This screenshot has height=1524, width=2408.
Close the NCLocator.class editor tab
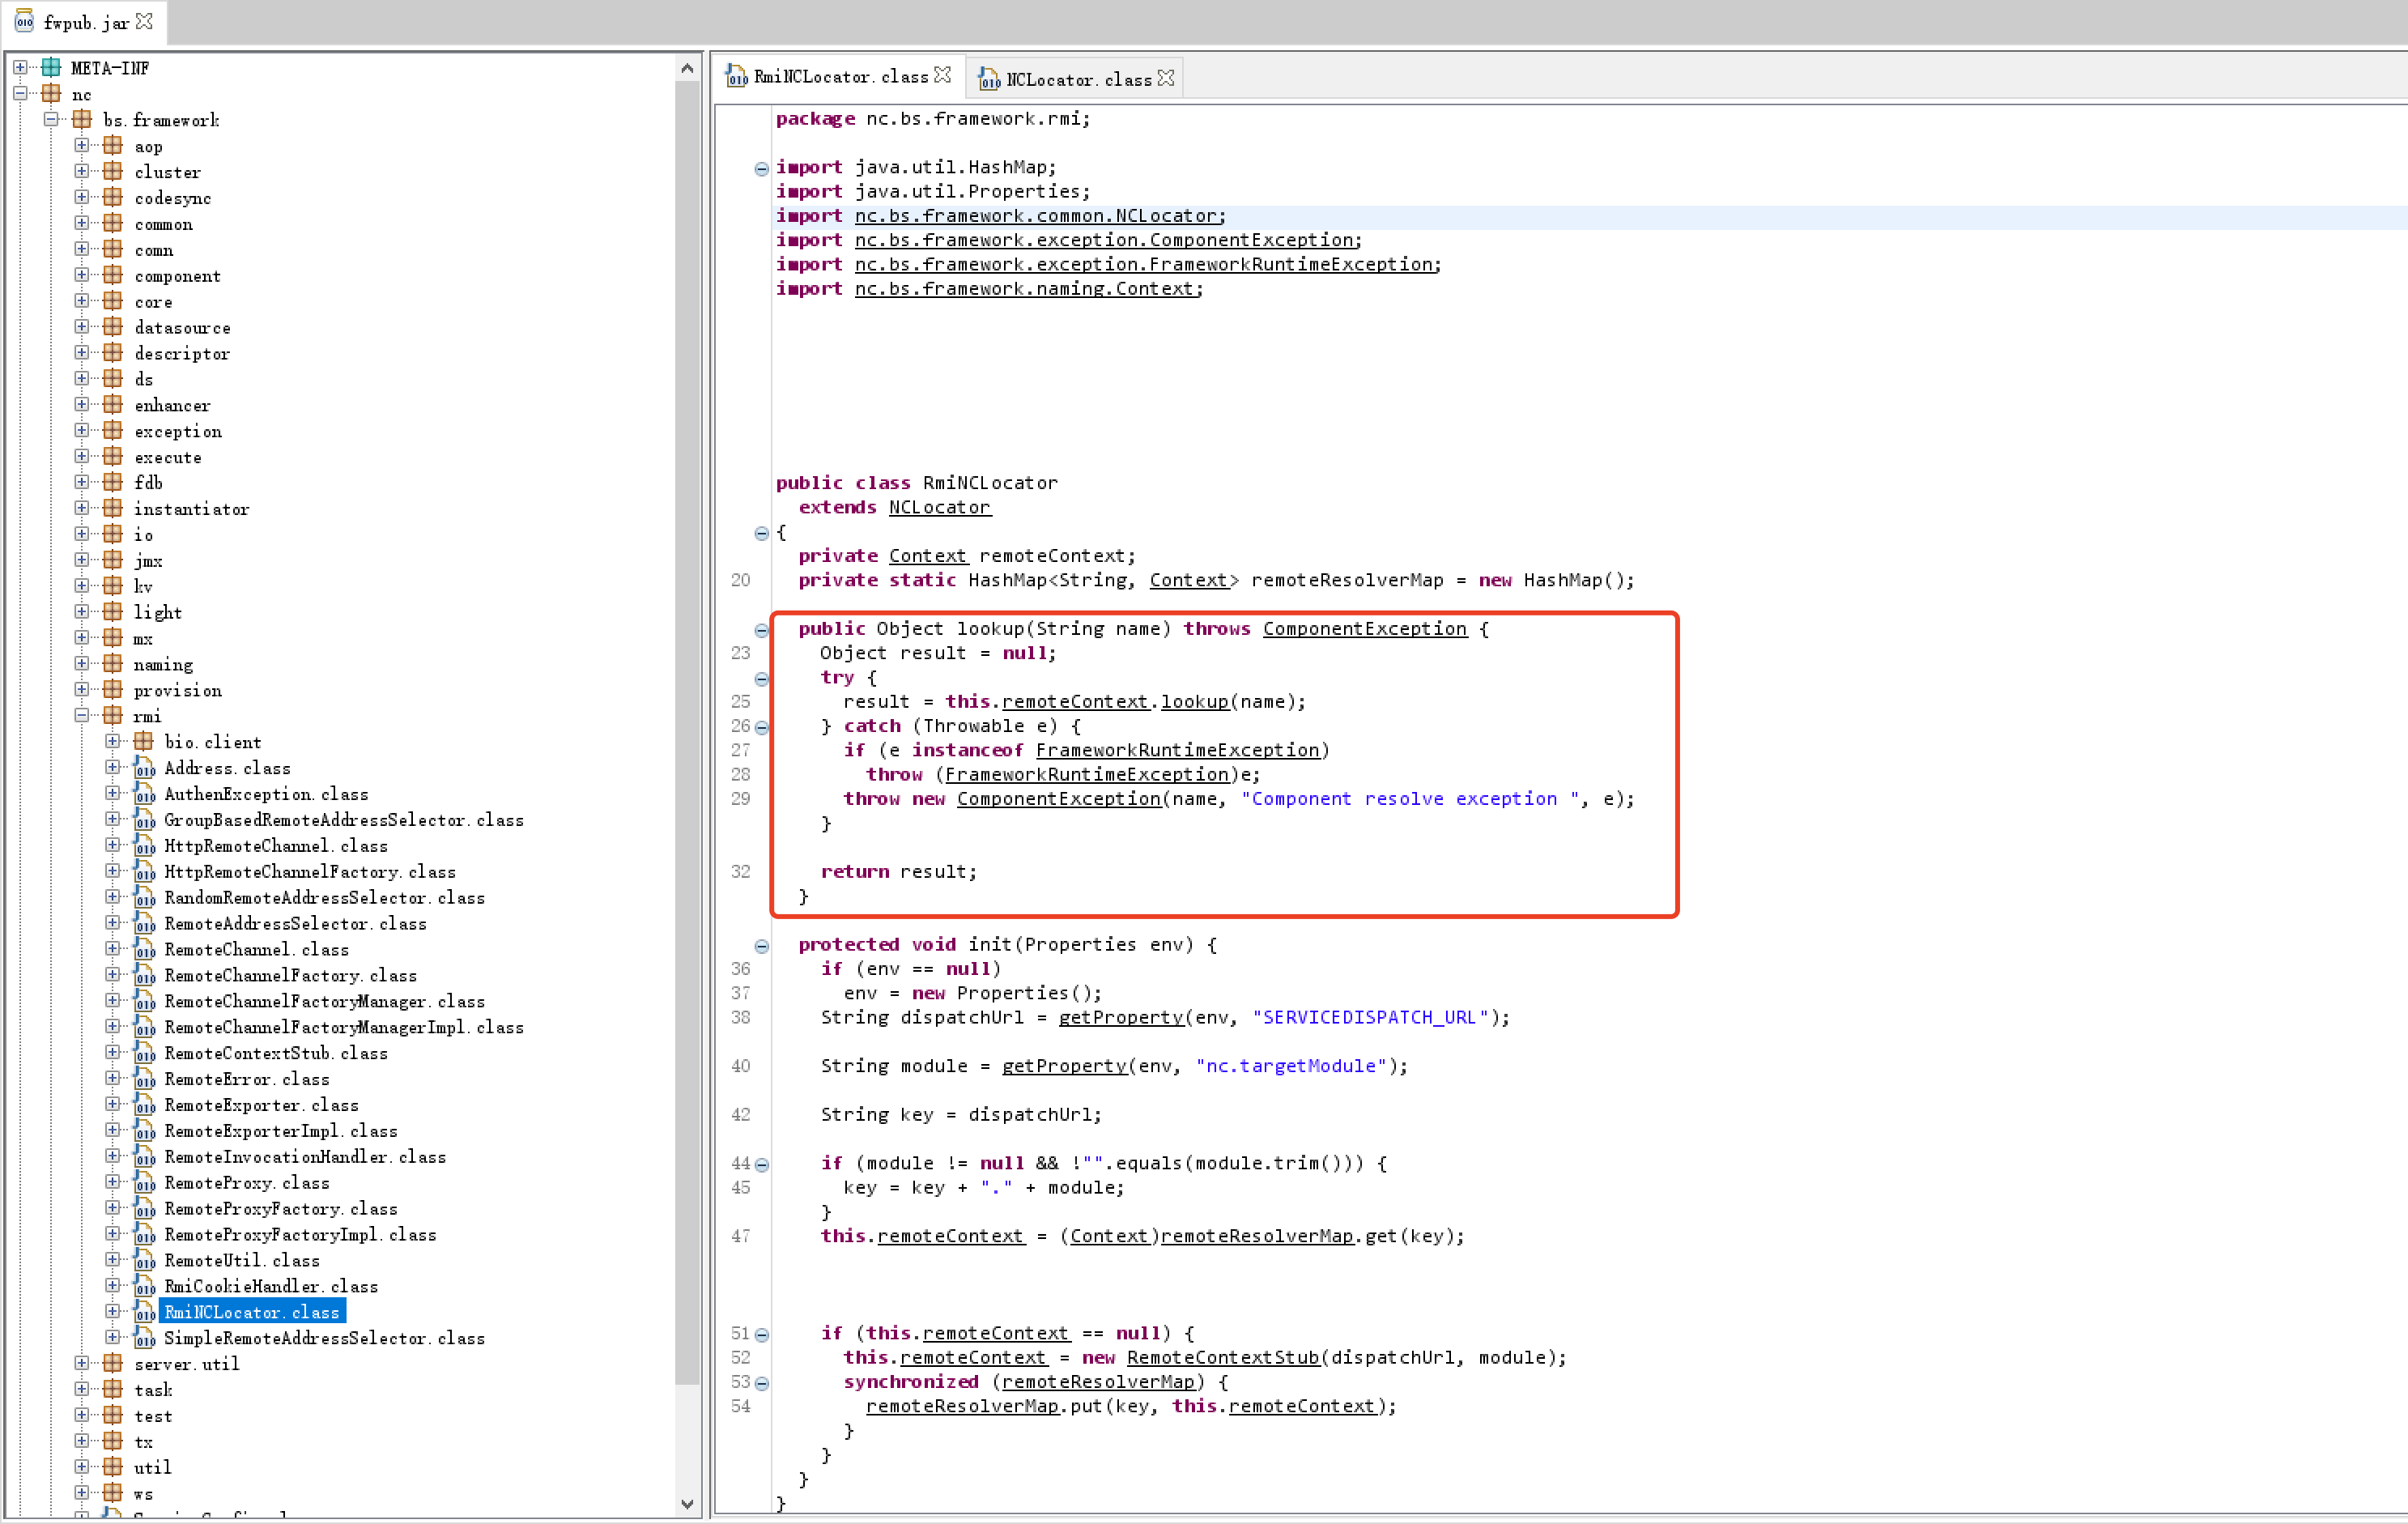pyautogui.click(x=1166, y=78)
